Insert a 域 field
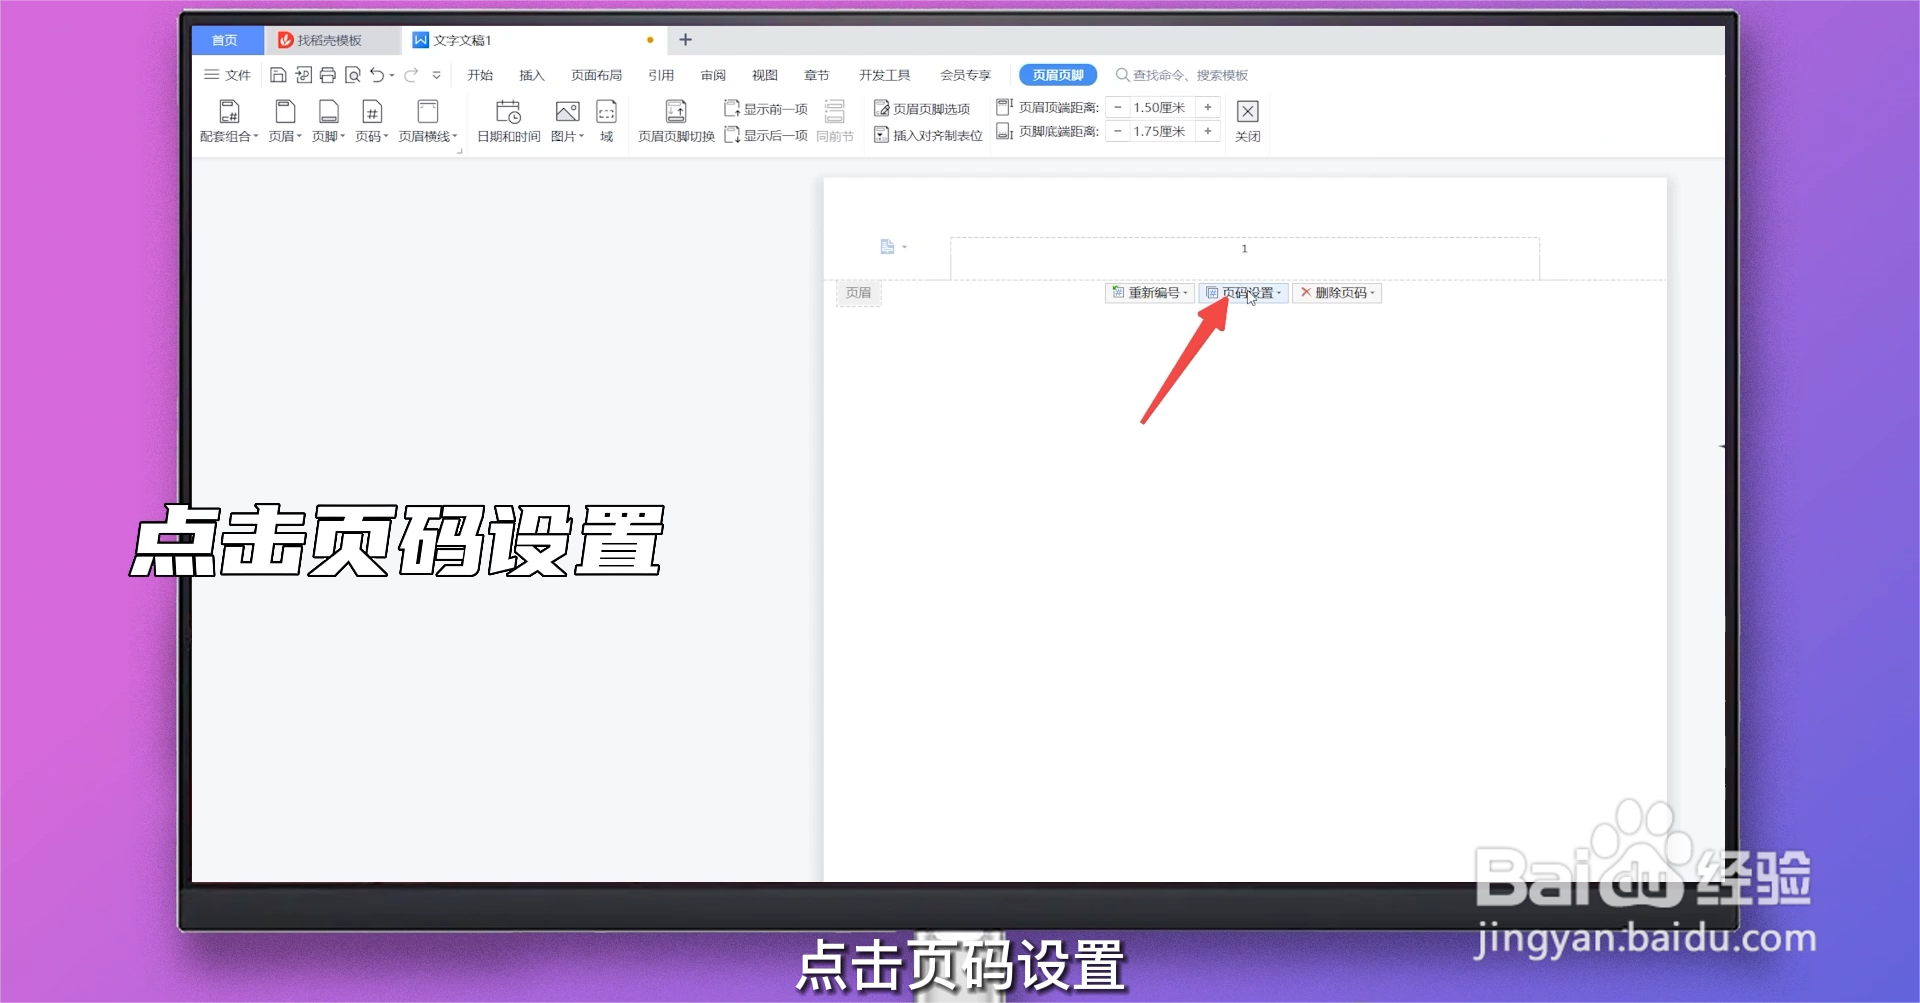 (606, 121)
